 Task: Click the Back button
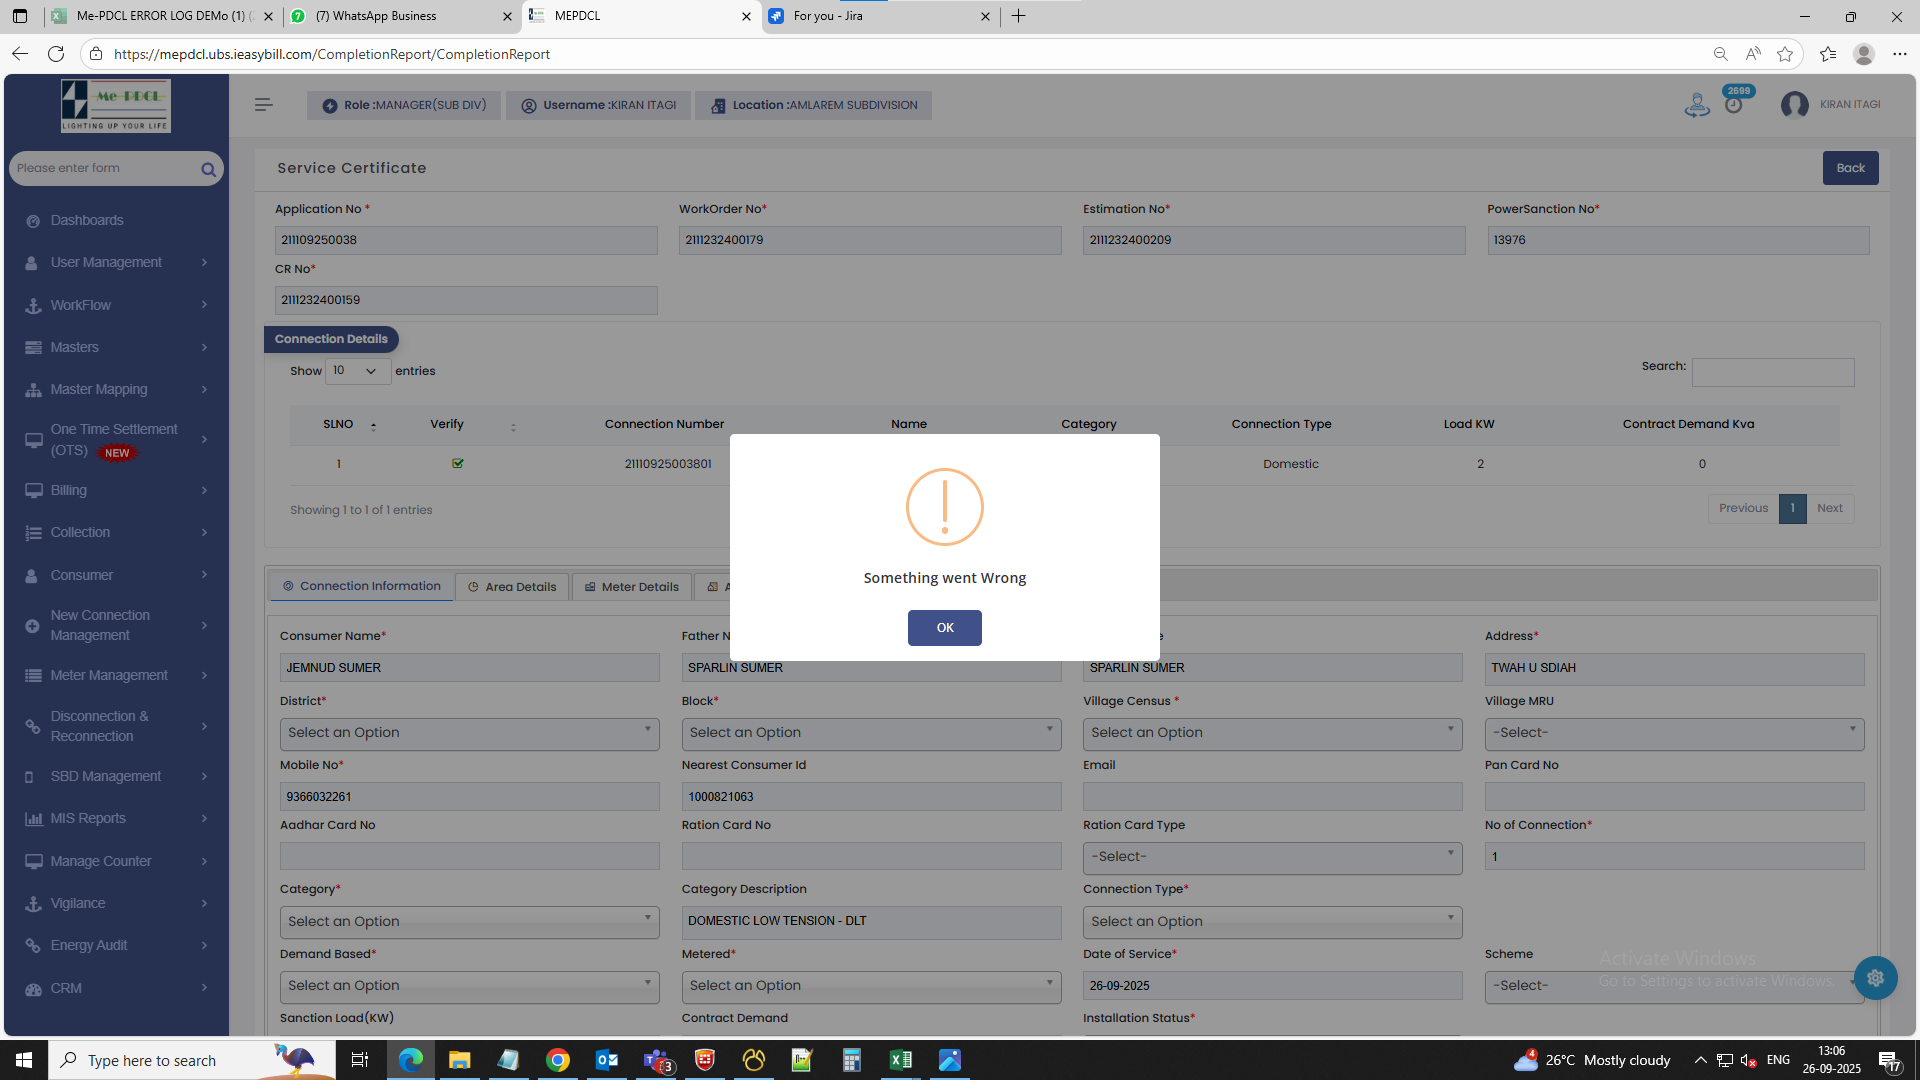pyautogui.click(x=1850, y=168)
